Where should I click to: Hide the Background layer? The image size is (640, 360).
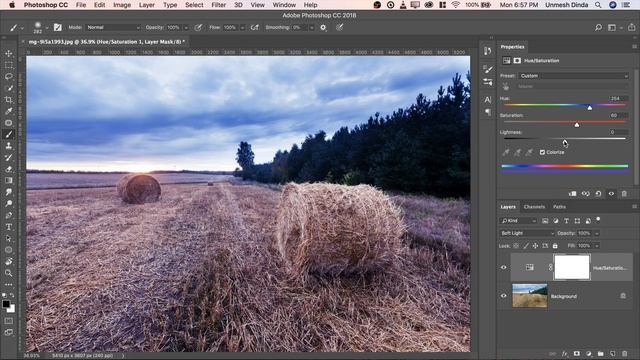[x=504, y=296]
